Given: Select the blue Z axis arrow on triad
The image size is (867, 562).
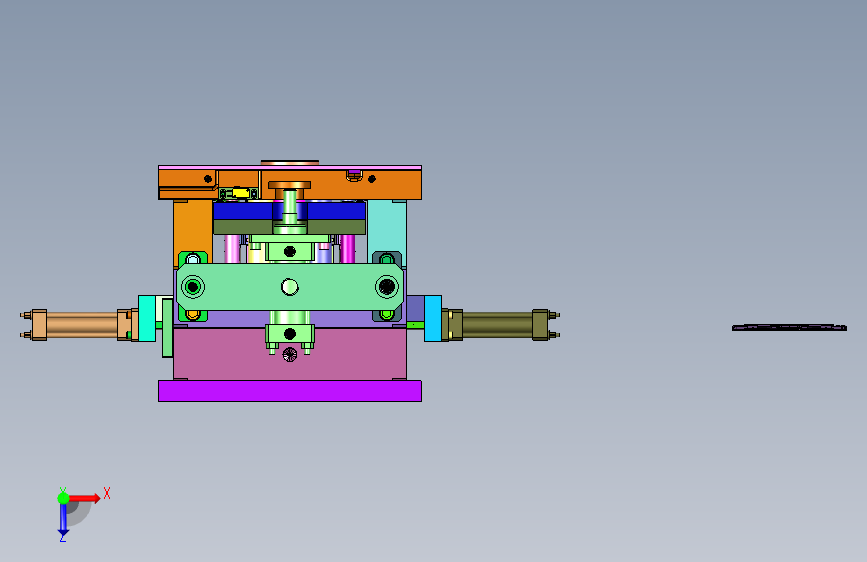Looking at the screenshot, I should click(x=63, y=520).
